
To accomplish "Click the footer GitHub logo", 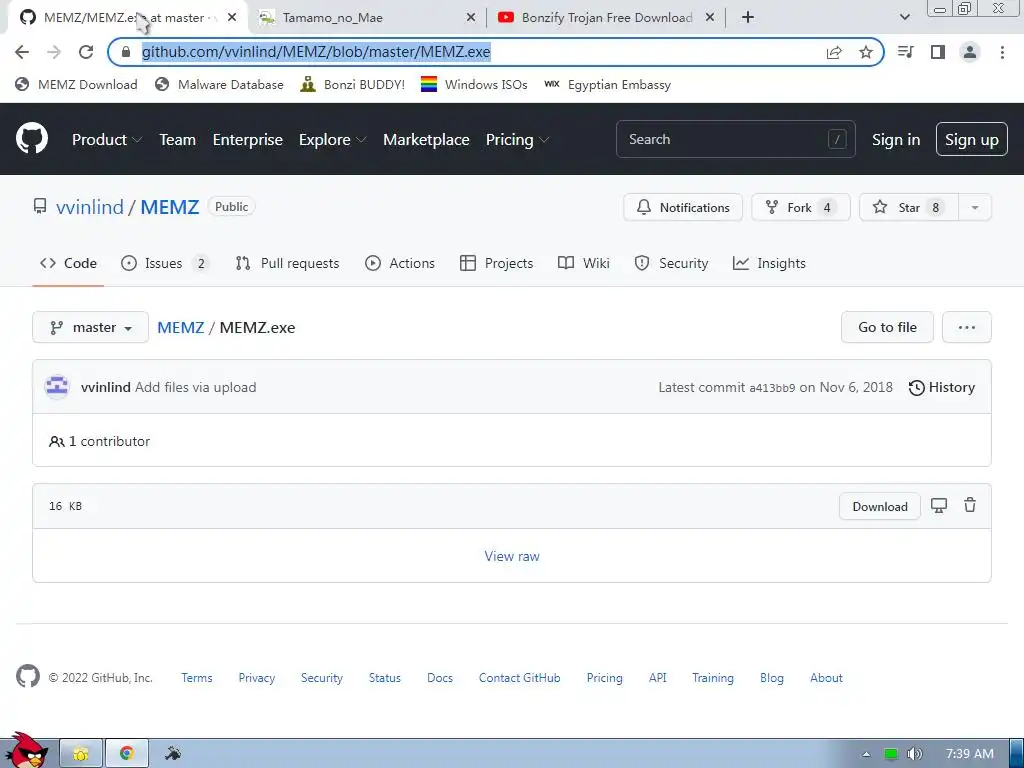I will [x=28, y=677].
